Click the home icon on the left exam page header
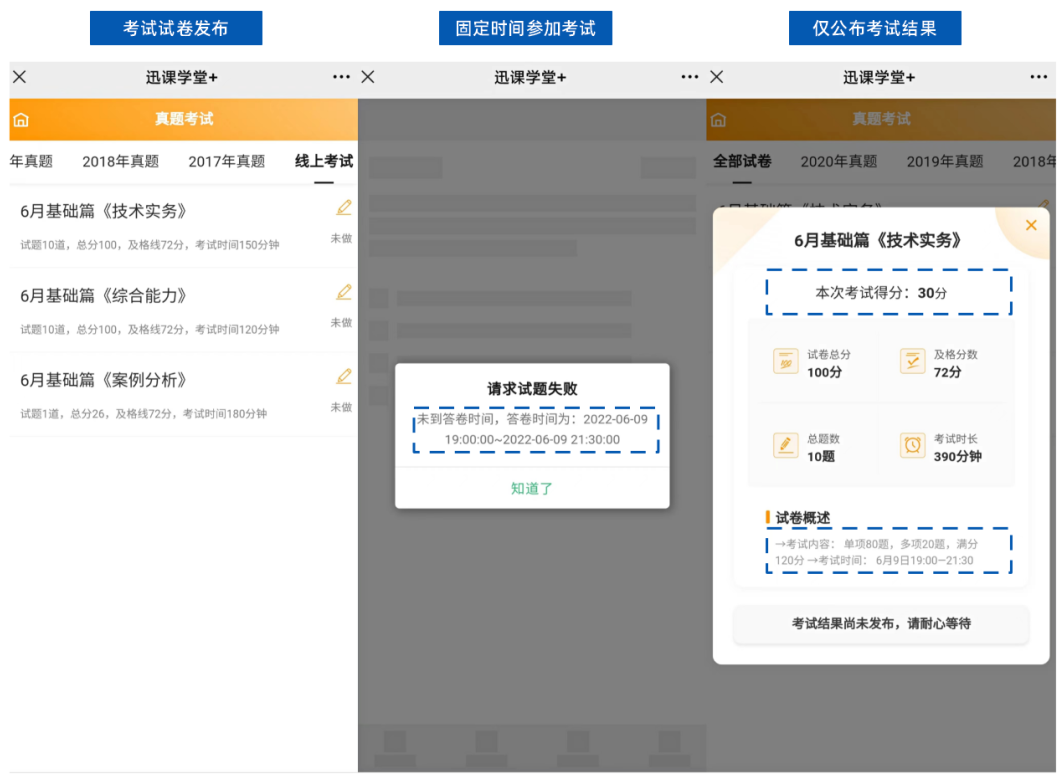1063x776 pixels. point(20,119)
